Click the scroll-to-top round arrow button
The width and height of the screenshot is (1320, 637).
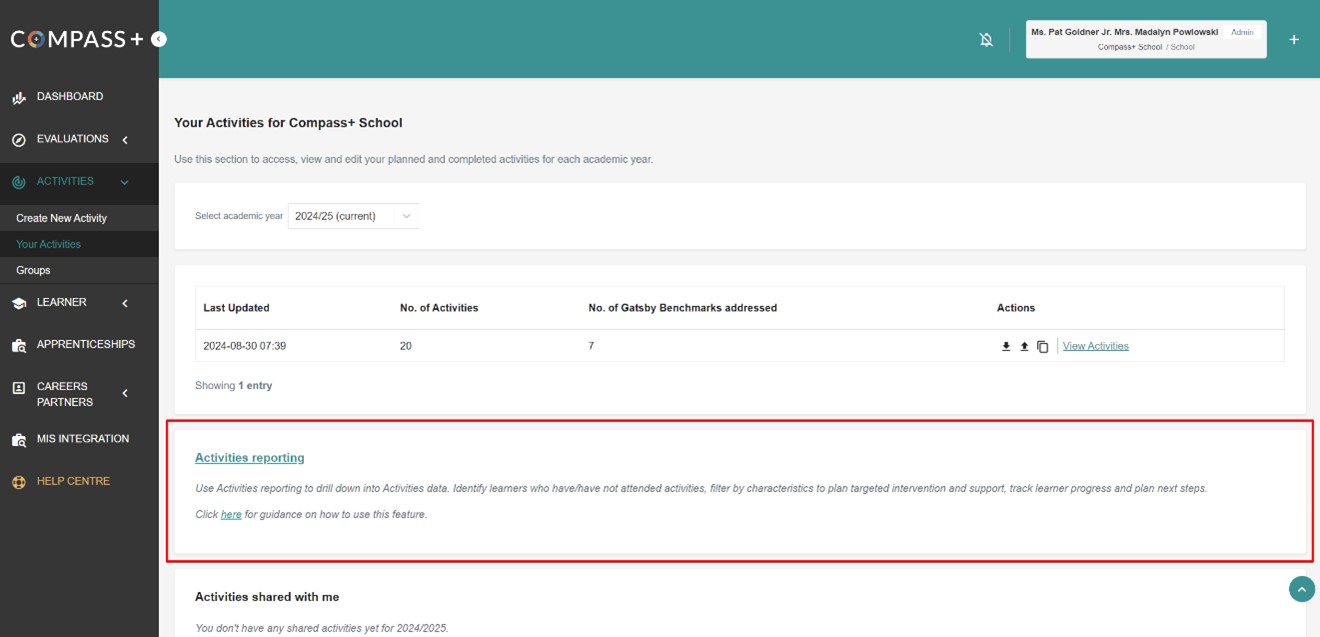(1301, 590)
